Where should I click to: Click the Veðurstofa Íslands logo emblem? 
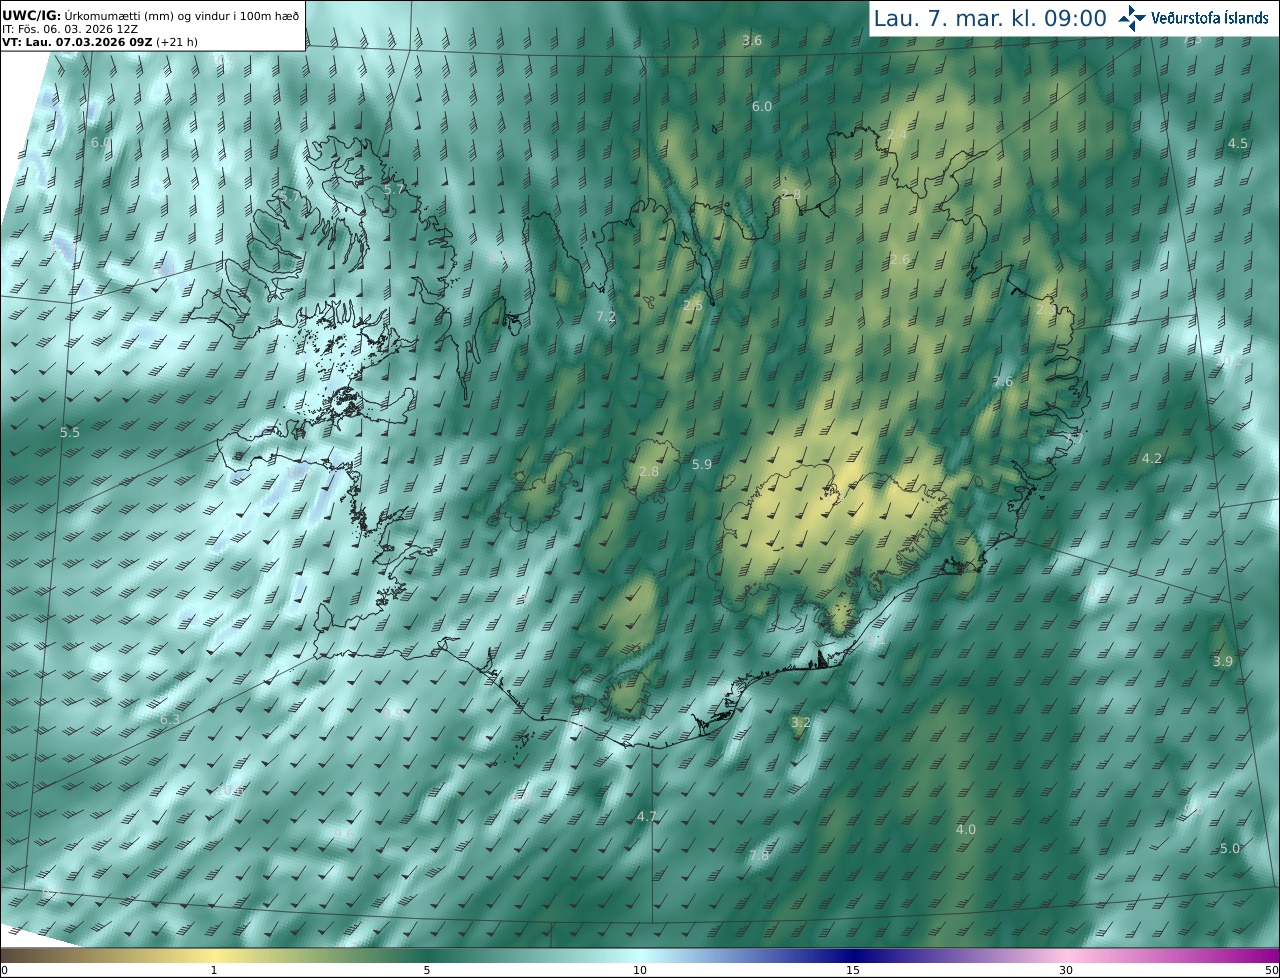coord(1132,18)
